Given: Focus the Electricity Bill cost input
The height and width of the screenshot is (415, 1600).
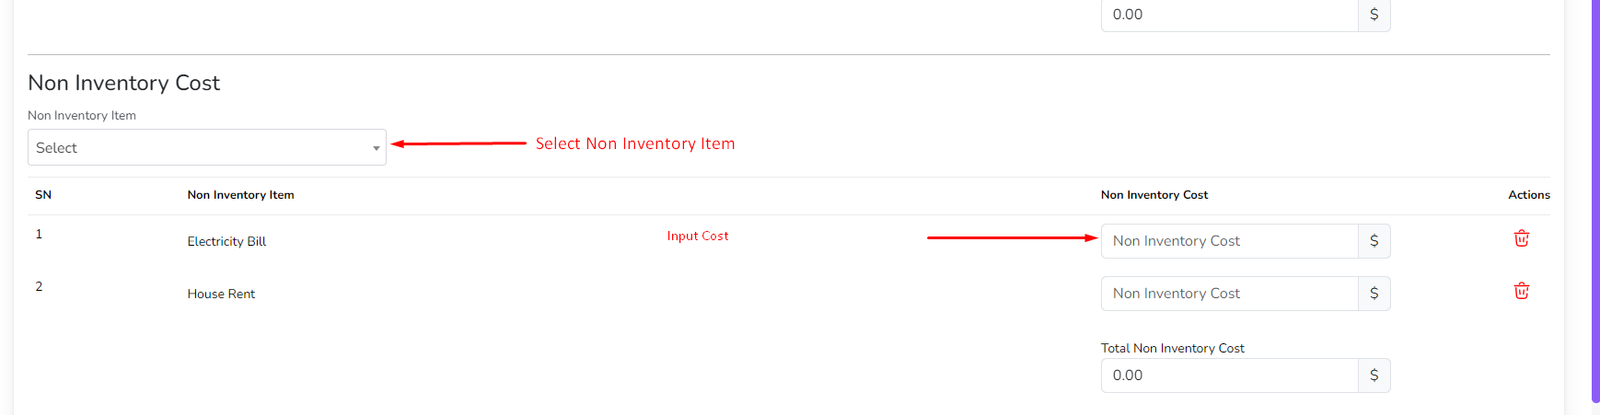Looking at the screenshot, I should pyautogui.click(x=1229, y=241).
